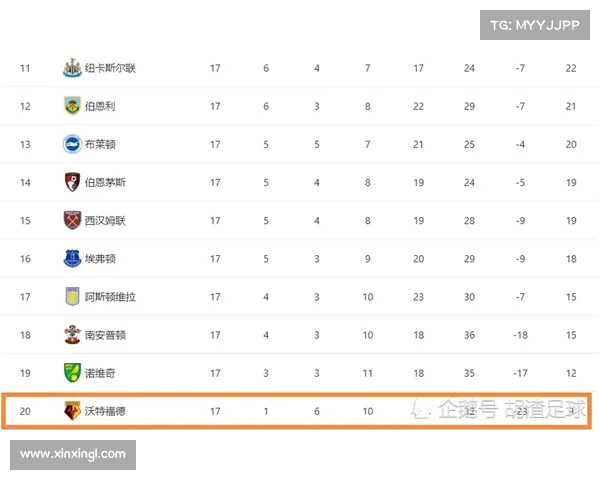Click the Brighton club crest icon
The height and width of the screenshot is (480, 600).
point(72,144)
